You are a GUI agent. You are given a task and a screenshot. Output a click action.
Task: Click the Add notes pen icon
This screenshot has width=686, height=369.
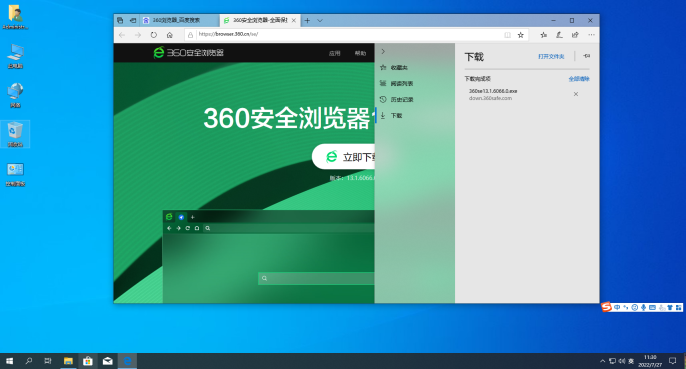(559, 35)
